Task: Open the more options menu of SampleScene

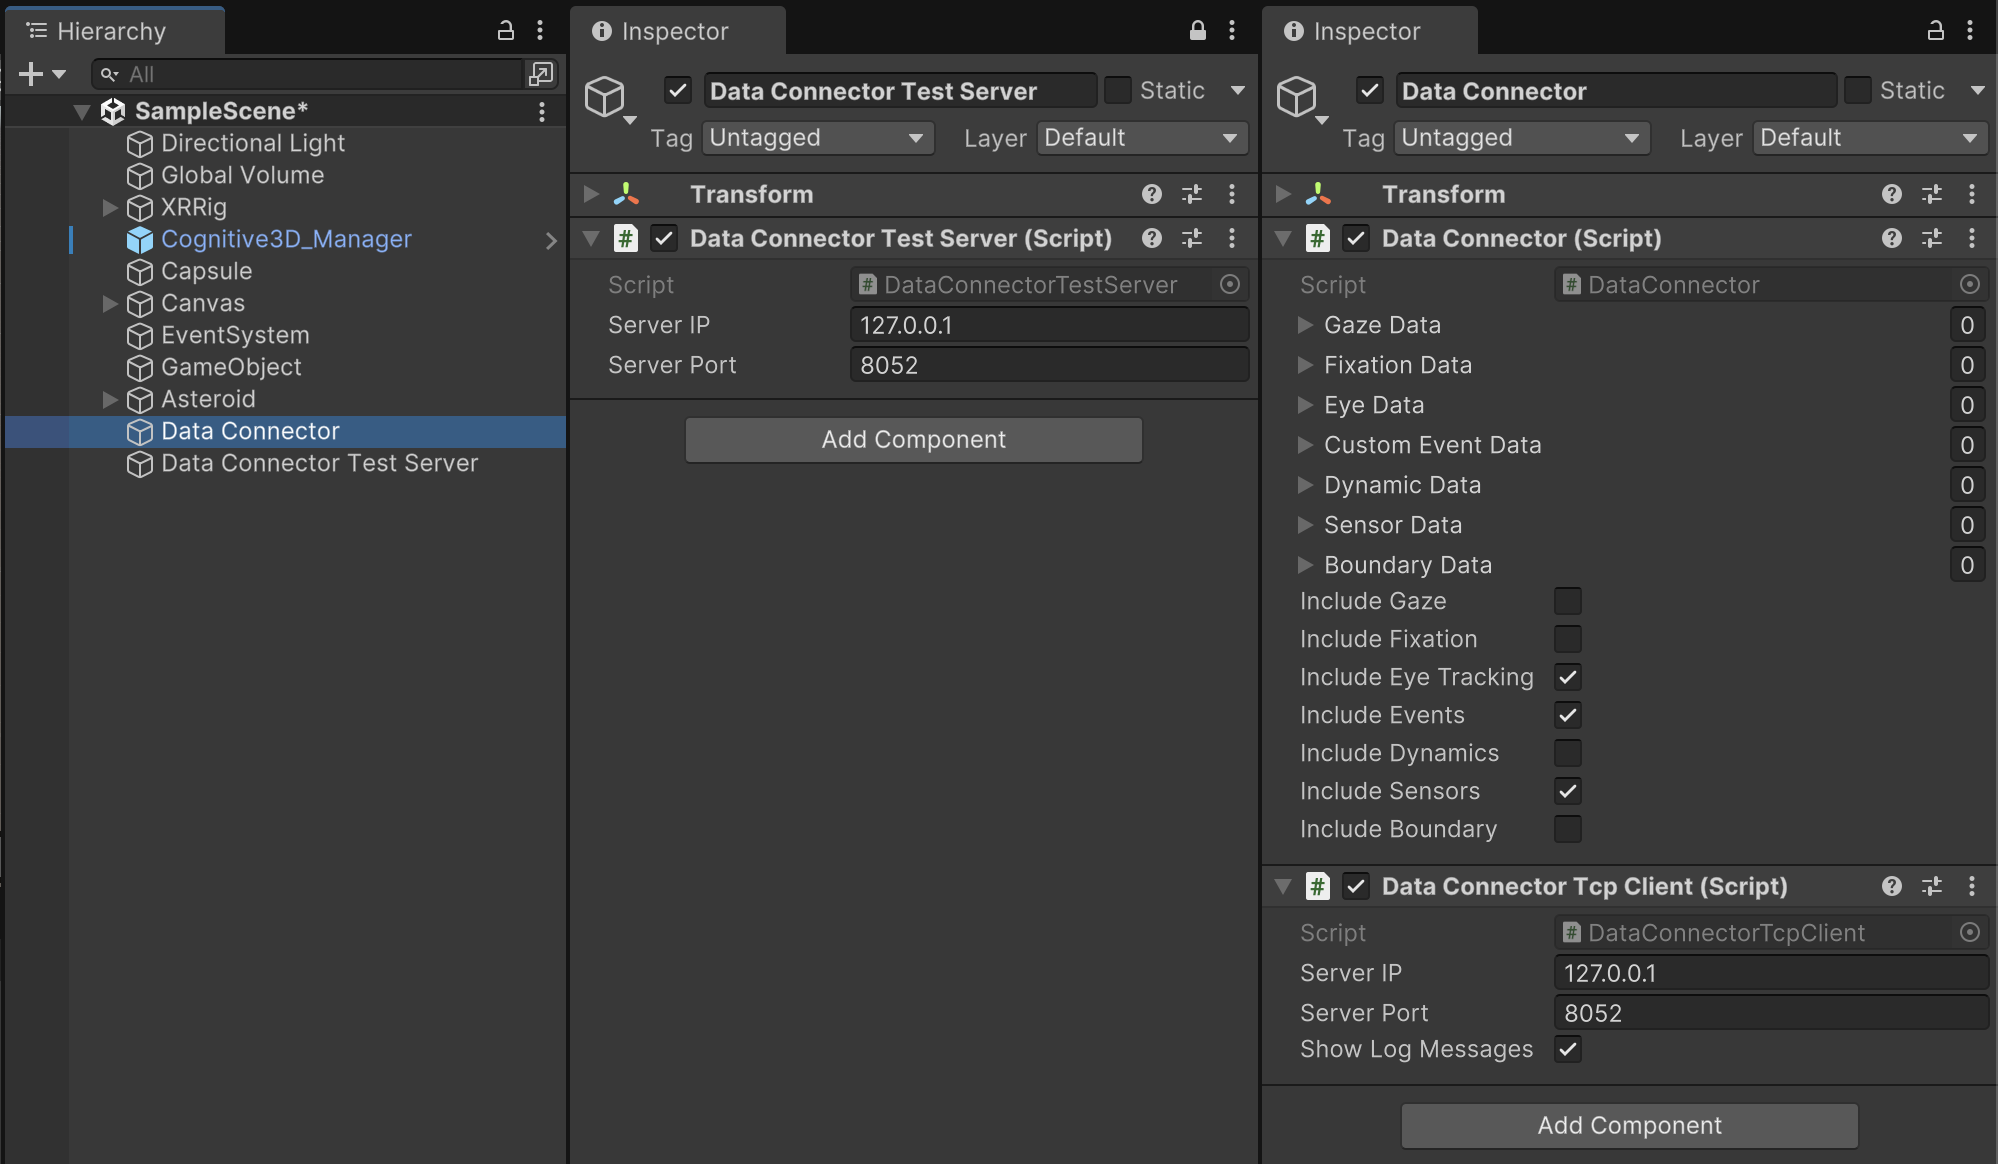Action: [541, 111]
